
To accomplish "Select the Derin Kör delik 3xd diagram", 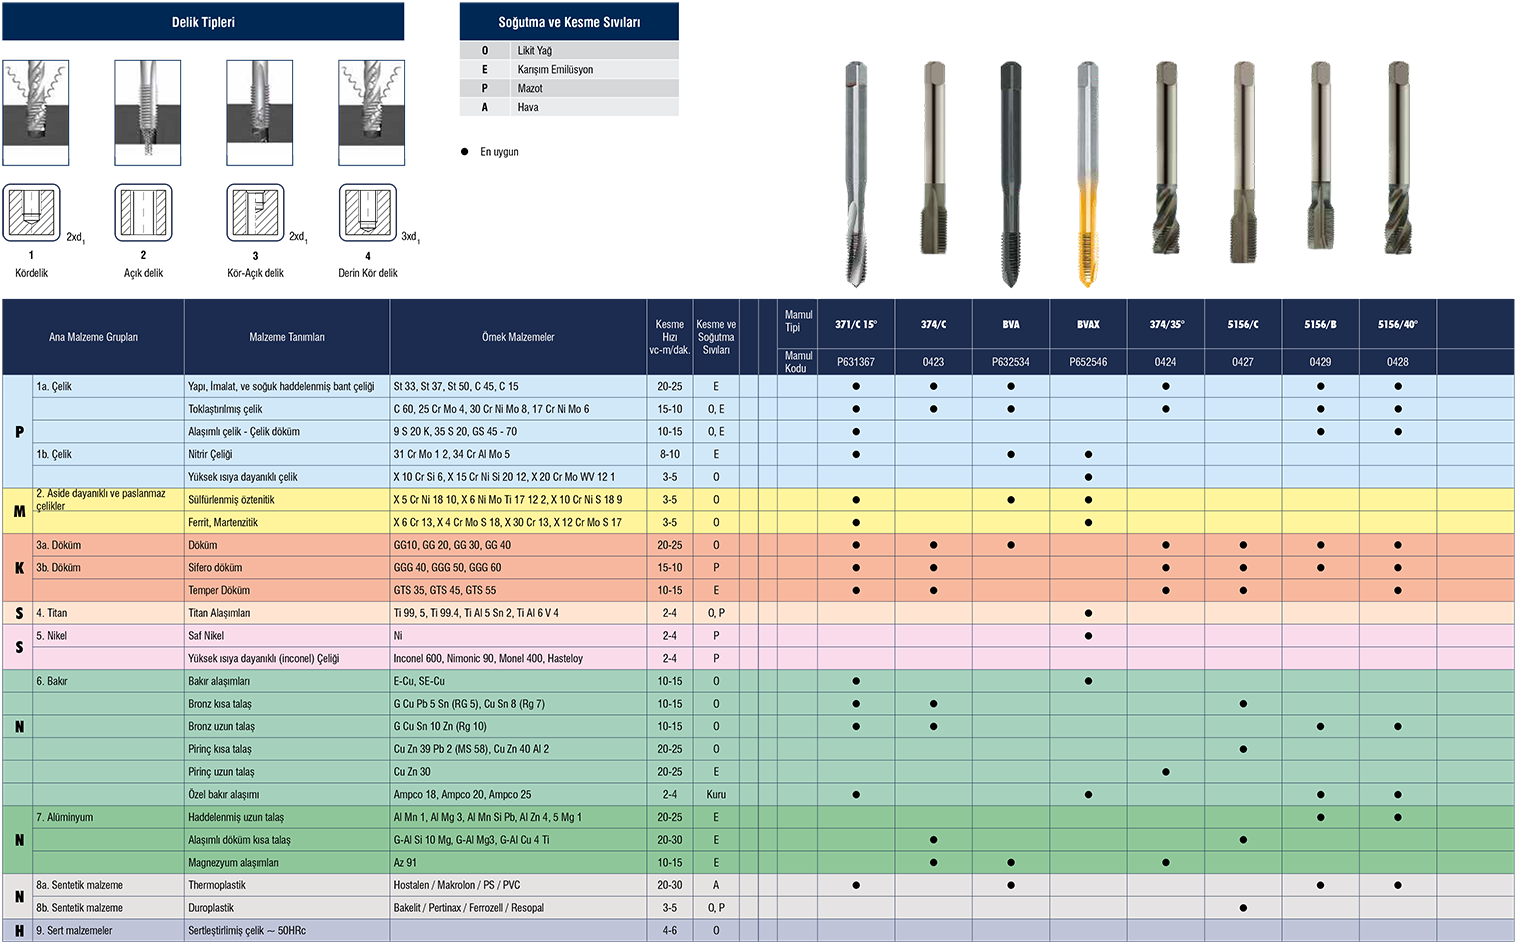I will 368,212.
